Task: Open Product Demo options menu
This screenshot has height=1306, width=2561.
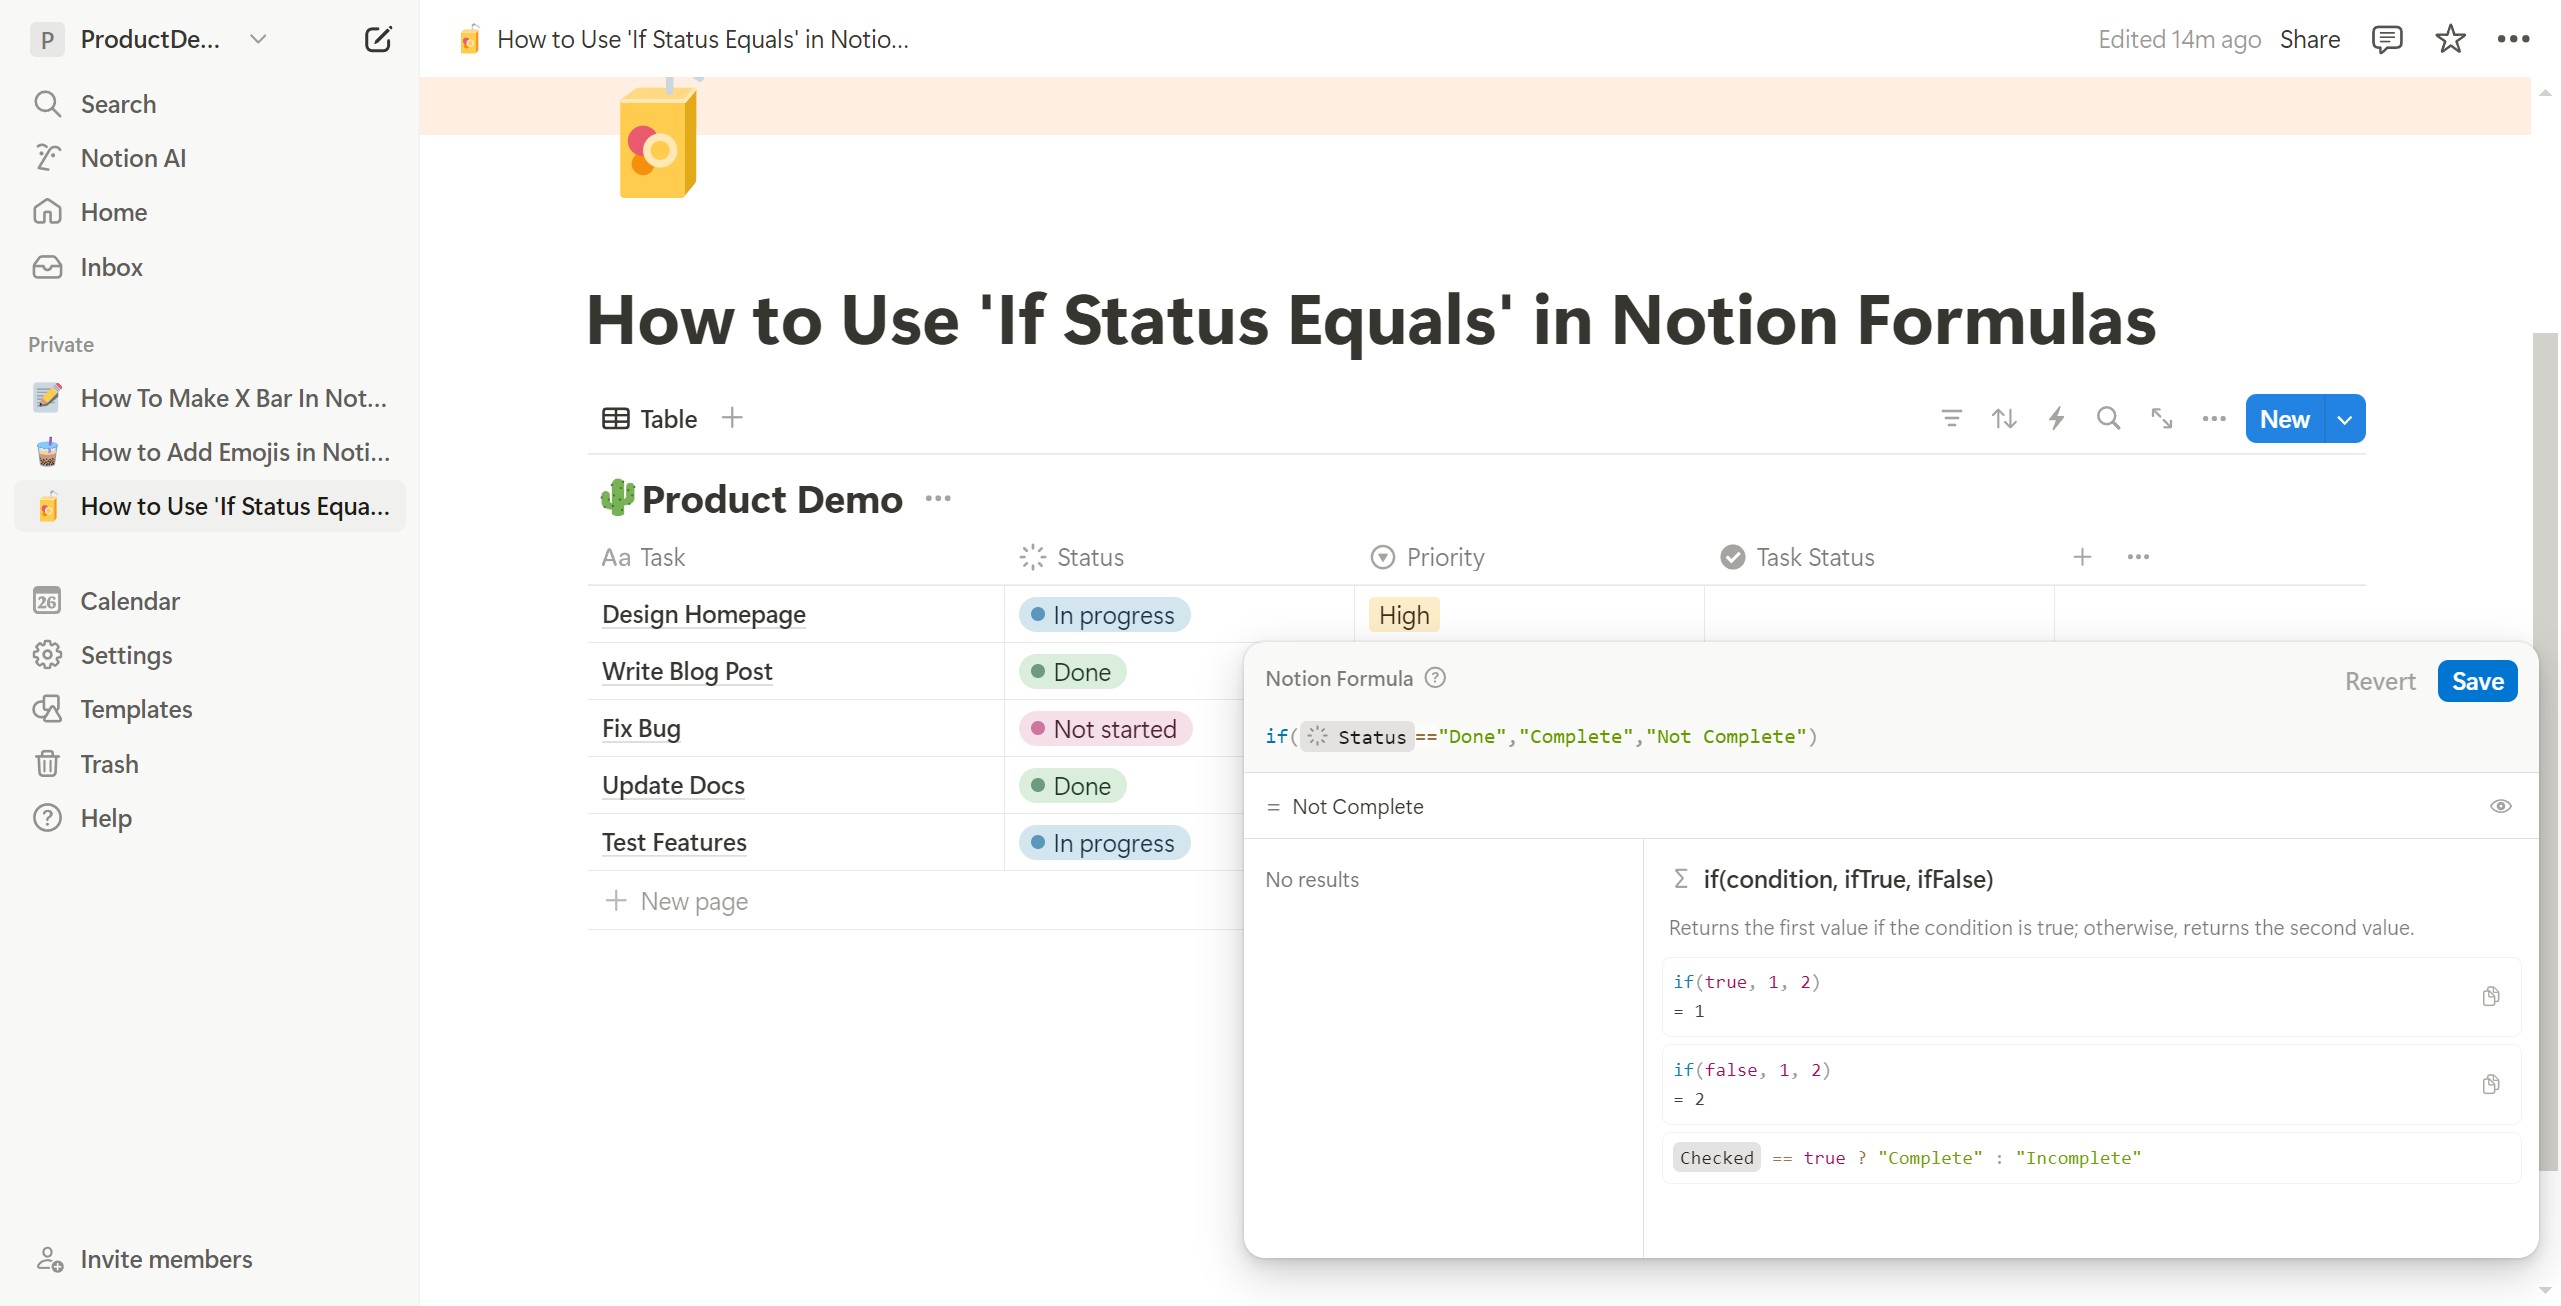Action: point(938,498)
